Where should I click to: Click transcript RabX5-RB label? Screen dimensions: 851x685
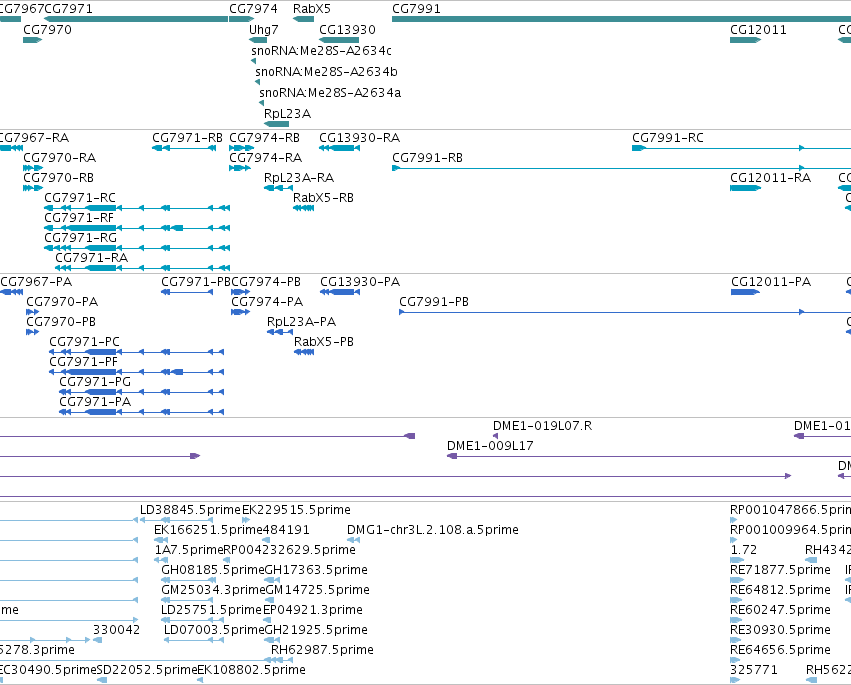pos(323,198)
